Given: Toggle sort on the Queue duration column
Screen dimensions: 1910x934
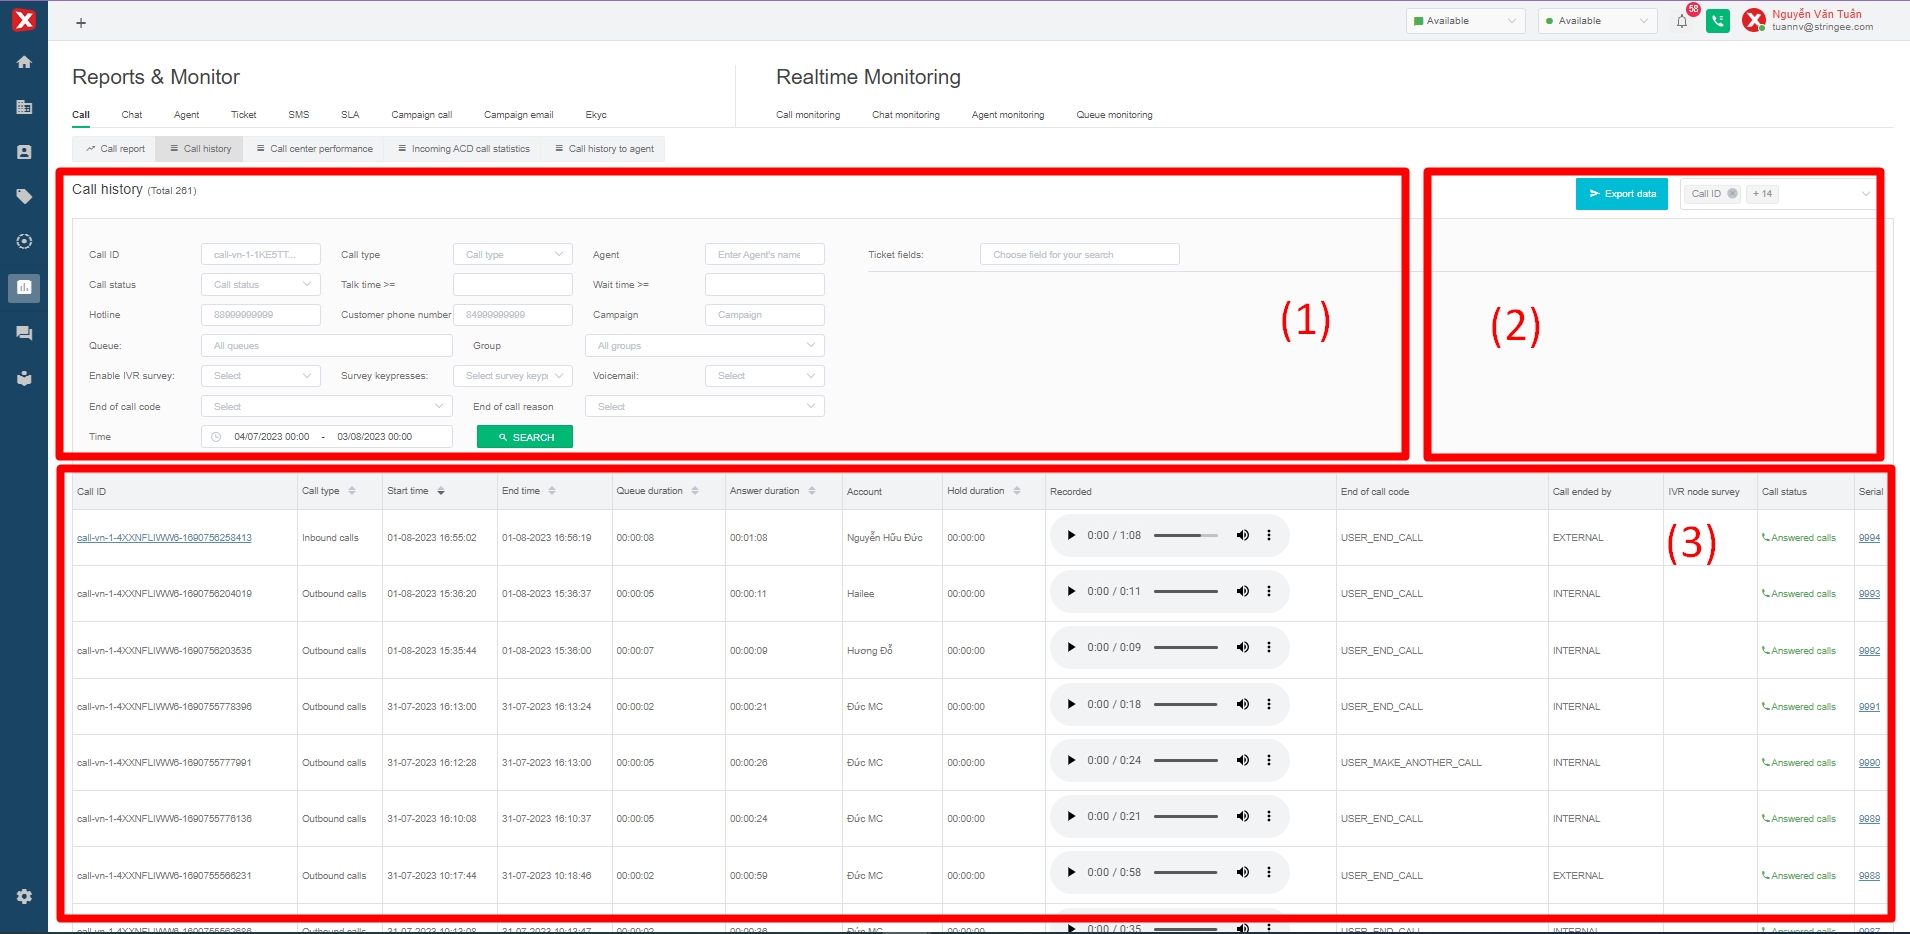Looking at the screenshot, I should point(695,491).
